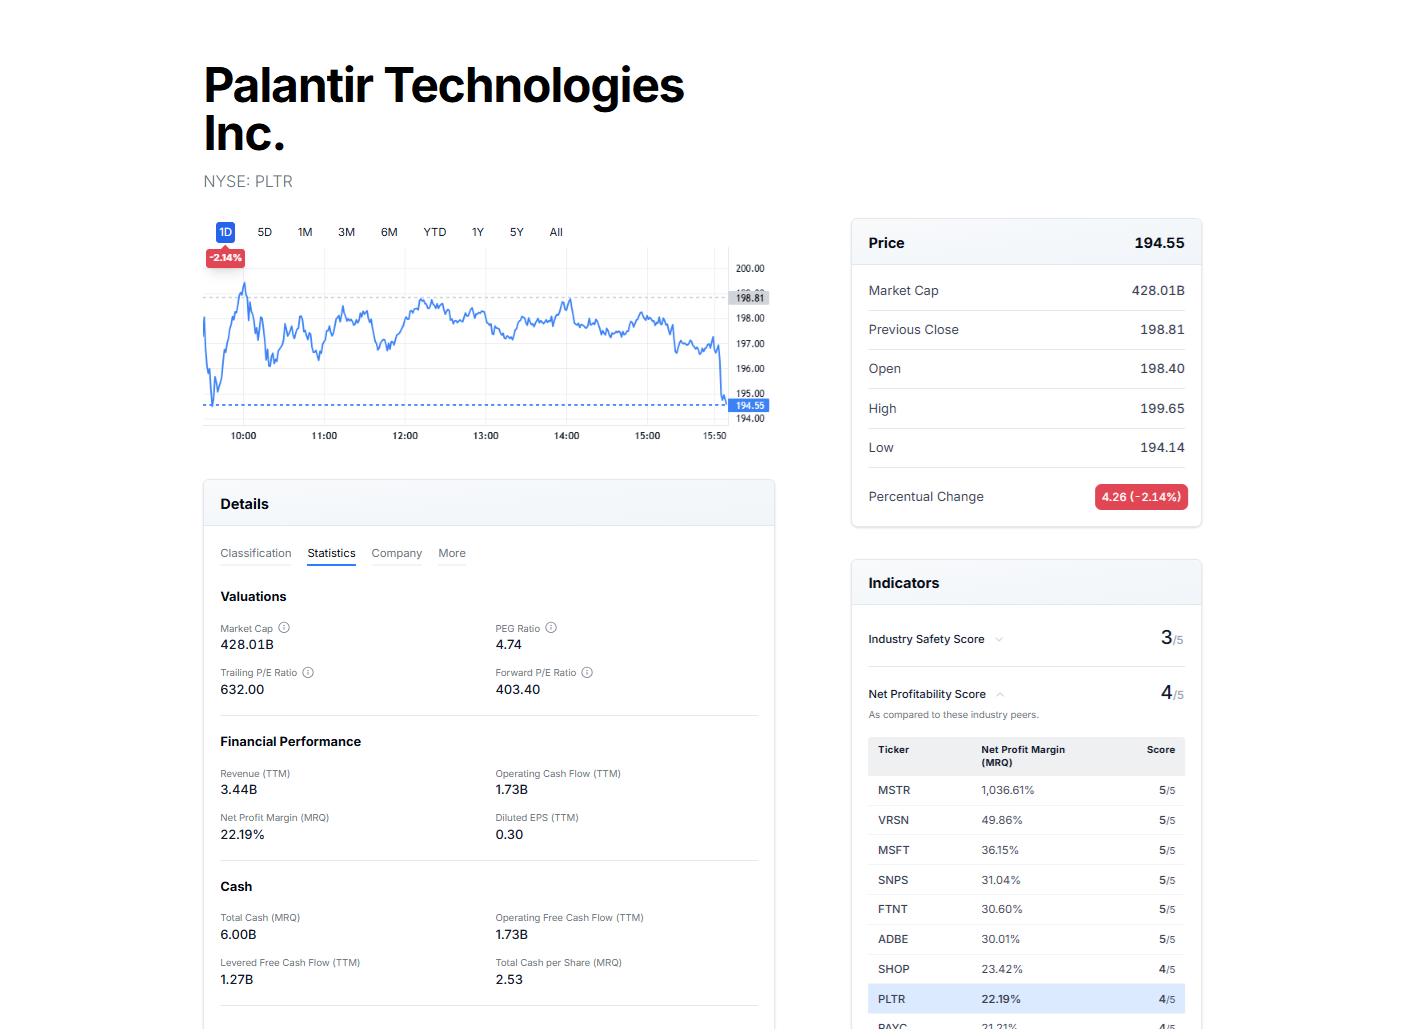The width and height of the screenshot is (1413, 1029).
Task: Select the All time chart range
Action: (556, 233)
